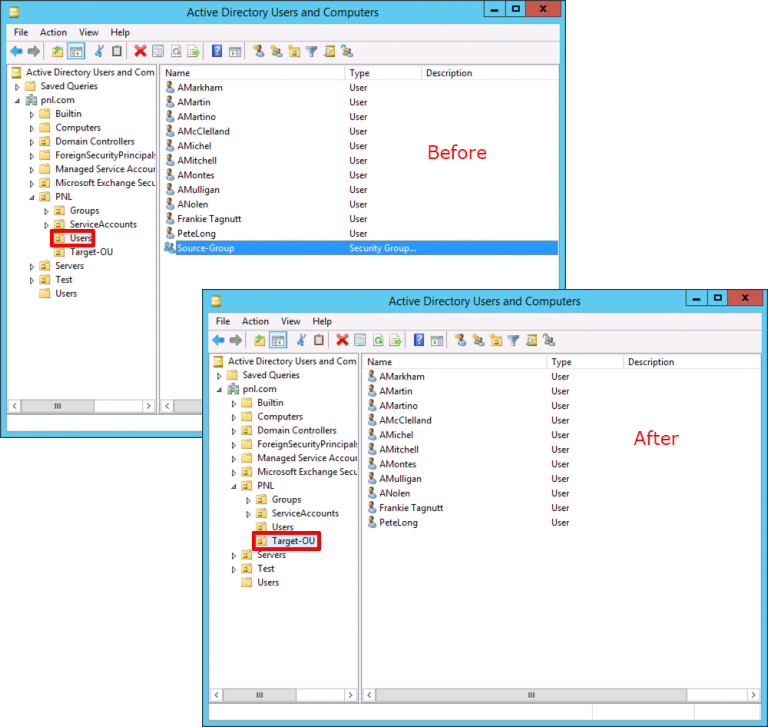This screenshot has height=727, width=768.
Task: Select Computers container in front window tree
Action: (280, 416)
